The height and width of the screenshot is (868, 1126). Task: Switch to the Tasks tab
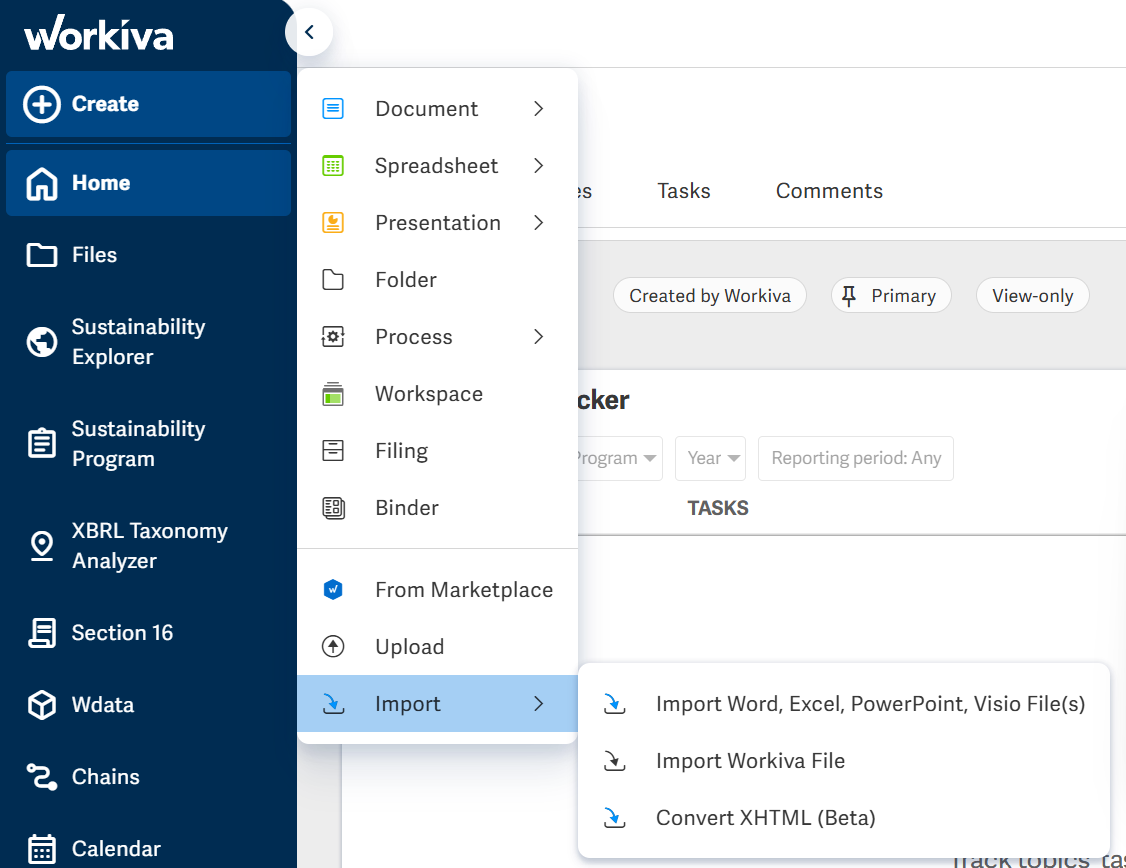684,191
